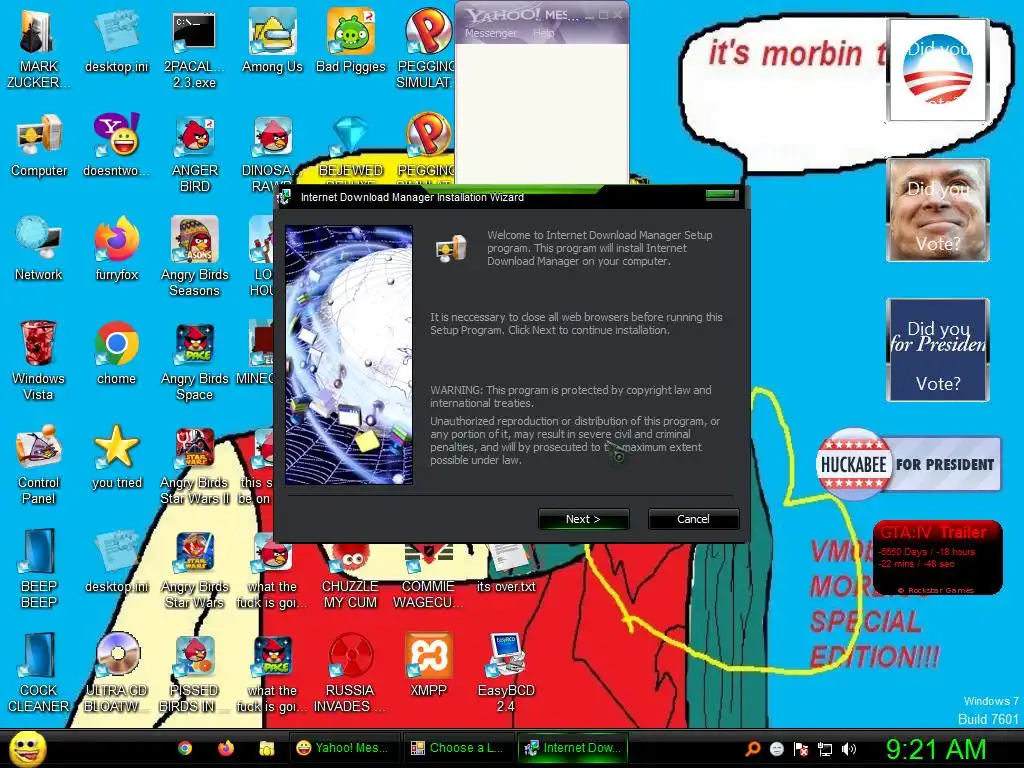Click the 'for President' Did you Vote gadget
This screenshot has width=1024, height=768.
pos(938,350)
